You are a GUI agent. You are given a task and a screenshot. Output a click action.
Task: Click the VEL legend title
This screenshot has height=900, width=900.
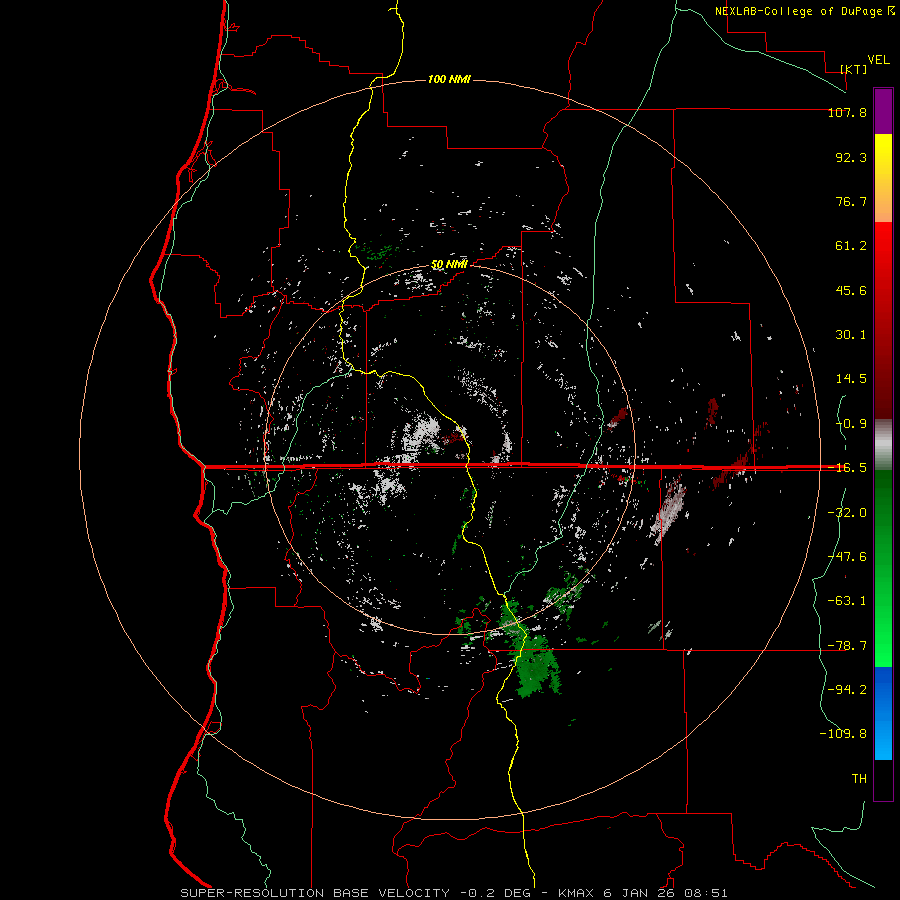pyautogui.click(x=878, y=60)
